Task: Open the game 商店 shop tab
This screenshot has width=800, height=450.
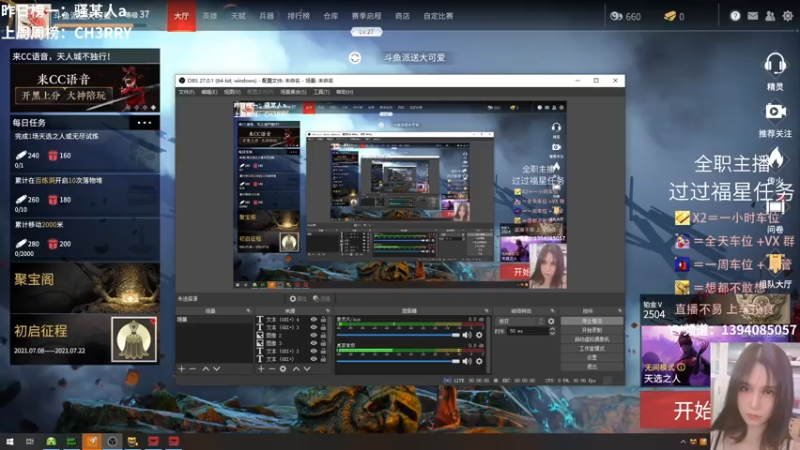Action: pyautogui.click(x=402, y=16)
